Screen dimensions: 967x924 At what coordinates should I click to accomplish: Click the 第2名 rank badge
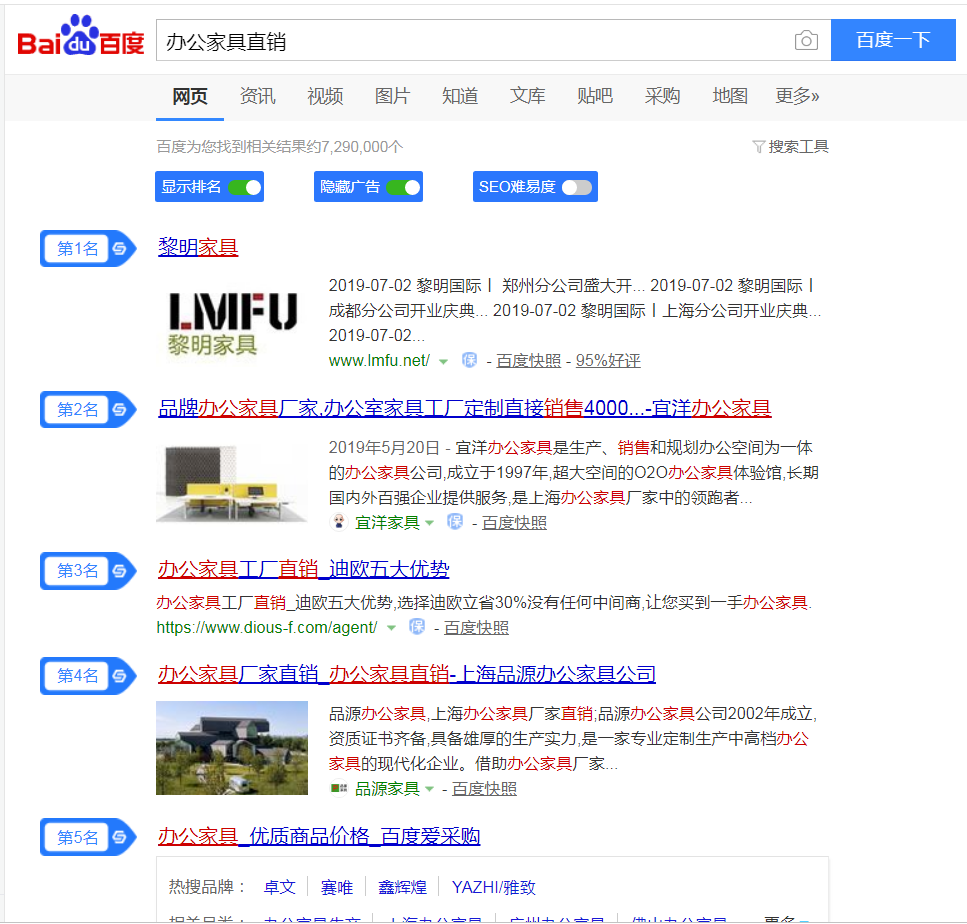(x=88, y=410)
